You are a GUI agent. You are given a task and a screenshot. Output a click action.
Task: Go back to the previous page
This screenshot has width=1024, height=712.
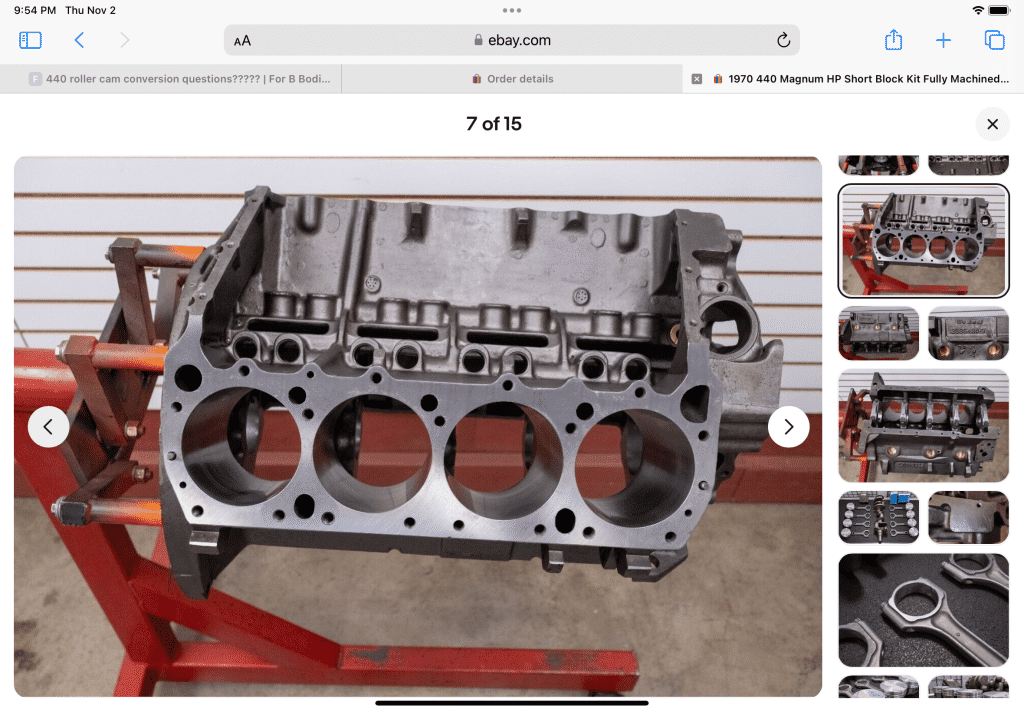(79, 40)
